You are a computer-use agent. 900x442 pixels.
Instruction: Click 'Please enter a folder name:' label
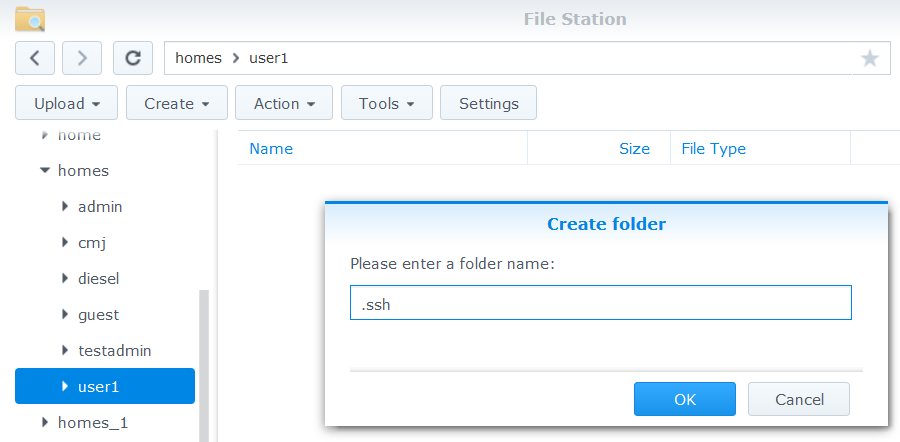(452, 265)
